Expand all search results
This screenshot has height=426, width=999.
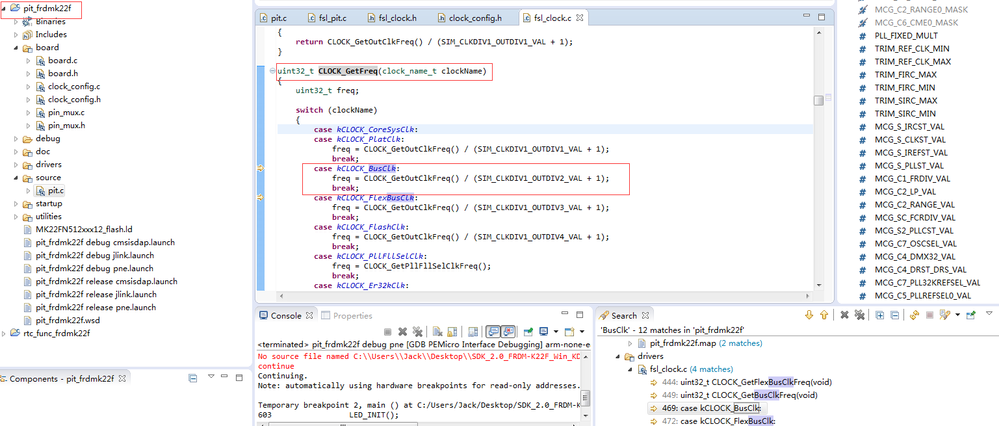point(880,315)
